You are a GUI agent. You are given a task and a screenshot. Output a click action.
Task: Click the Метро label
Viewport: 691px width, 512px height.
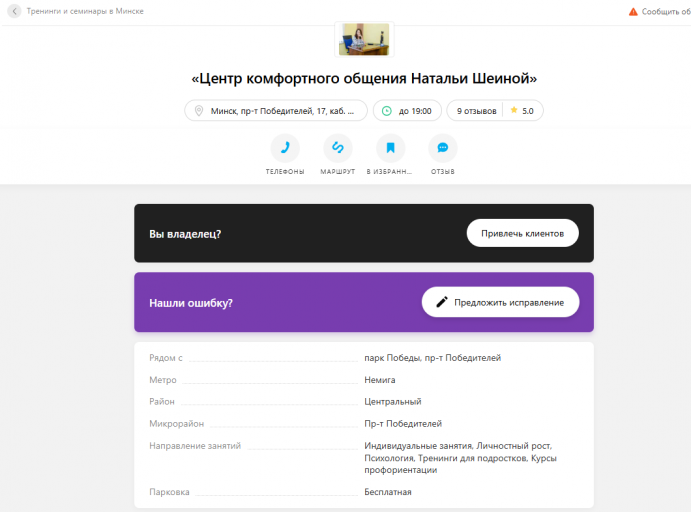163,380
